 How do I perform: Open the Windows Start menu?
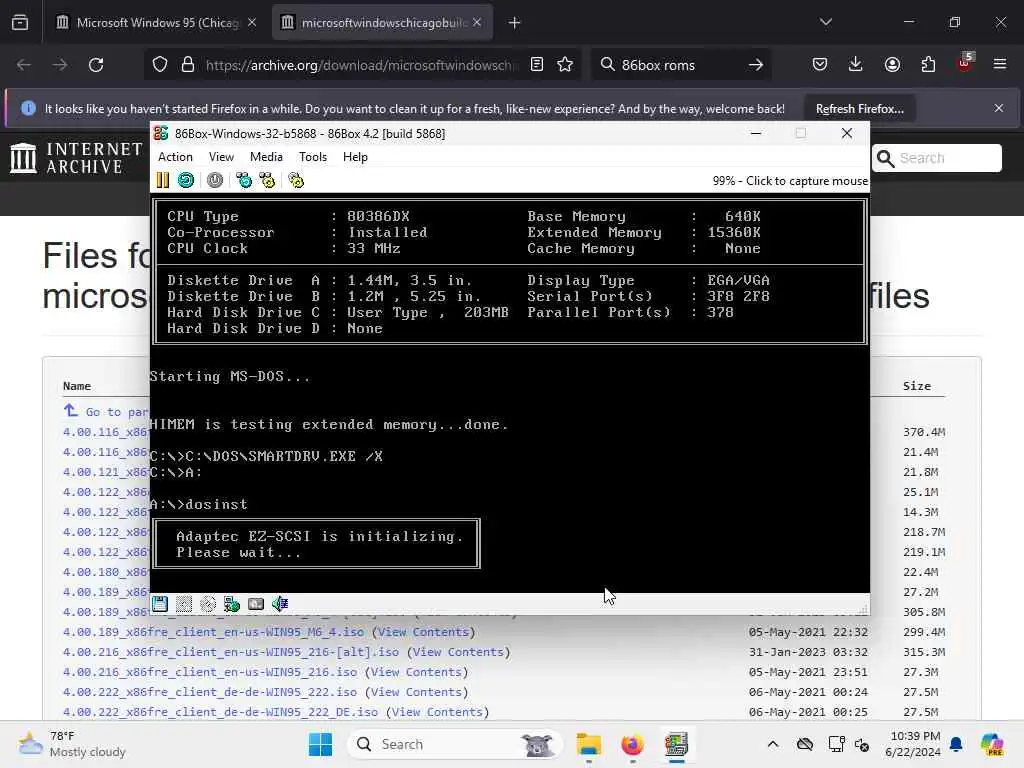pos(320,744)
